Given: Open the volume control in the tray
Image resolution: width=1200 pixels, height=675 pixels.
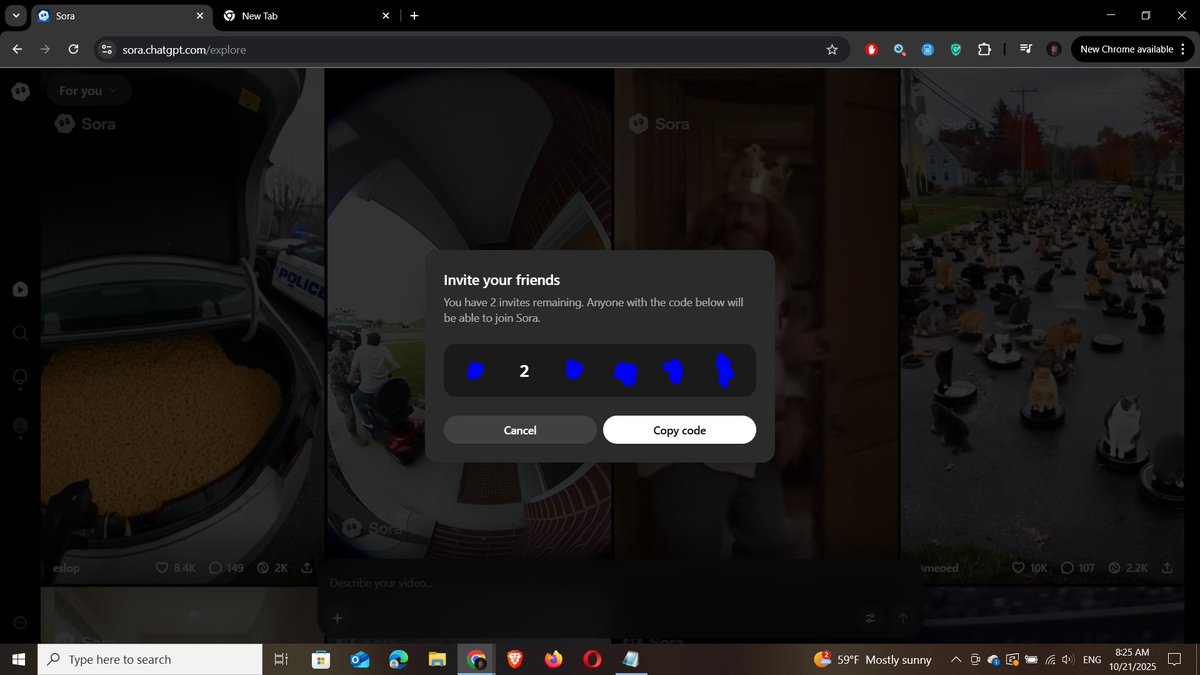Looking at the screenshot, I should coord(1068,659).
